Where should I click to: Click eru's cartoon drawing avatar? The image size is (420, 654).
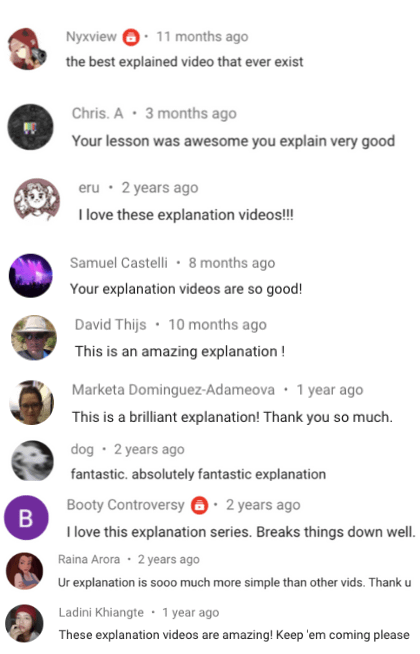click(37, 199)
